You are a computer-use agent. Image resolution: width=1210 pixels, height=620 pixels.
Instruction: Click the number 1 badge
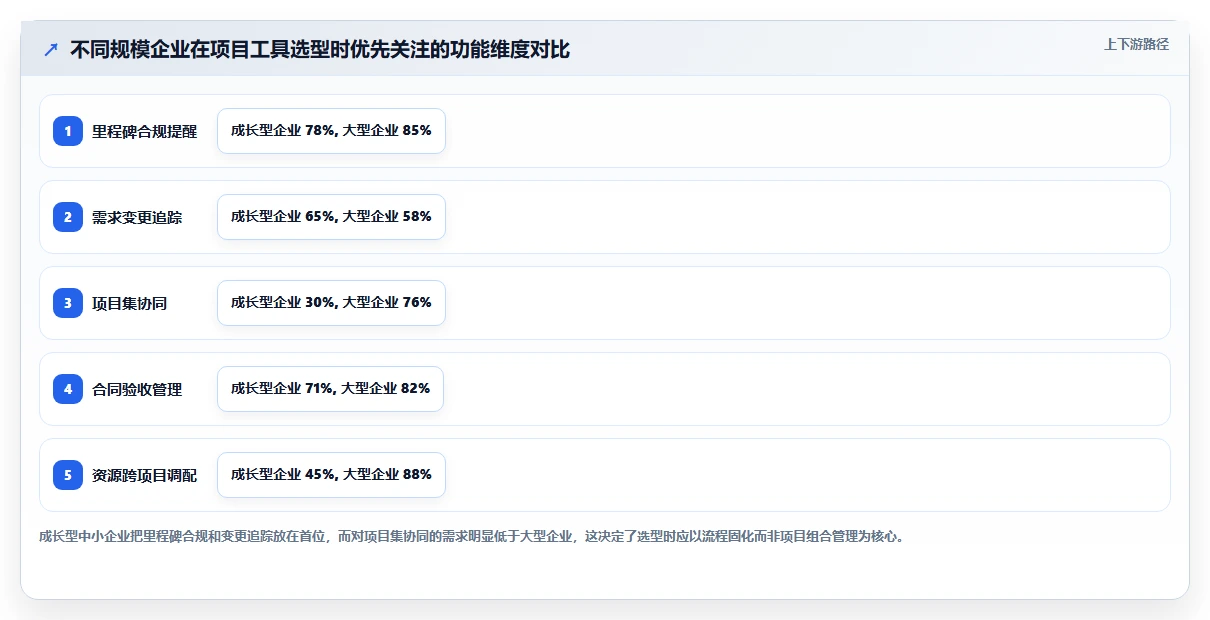pyautogui.click(x=68, y=131)
